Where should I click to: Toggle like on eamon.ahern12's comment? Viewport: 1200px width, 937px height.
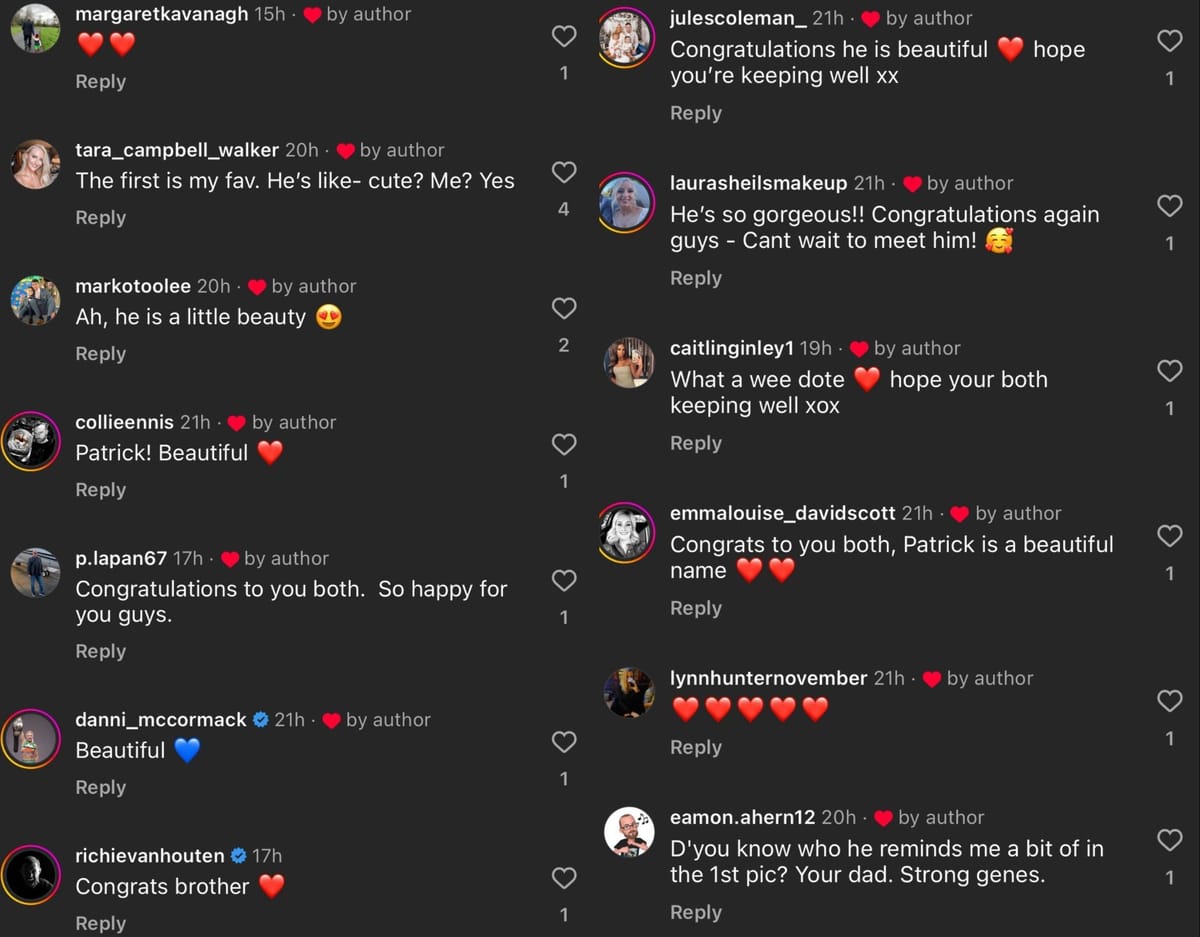1169,840
